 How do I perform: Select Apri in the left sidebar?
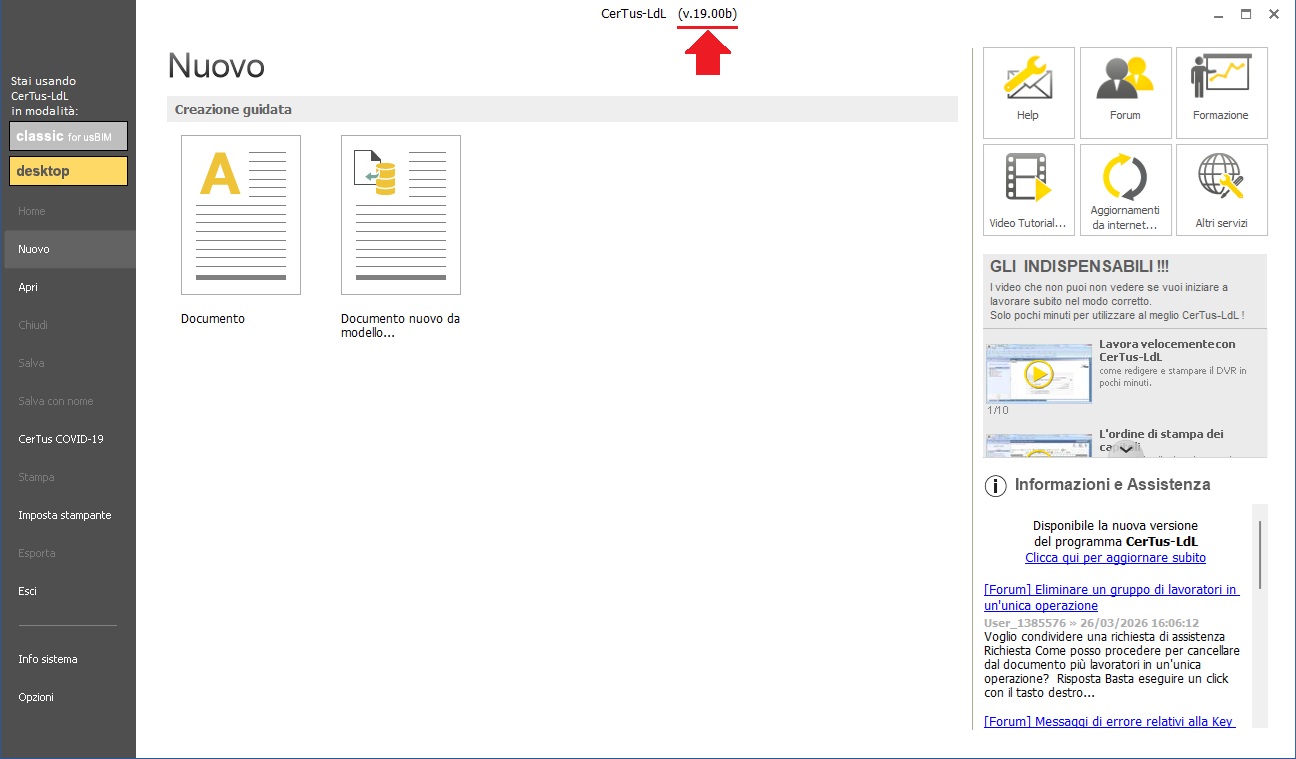(28, 287)
